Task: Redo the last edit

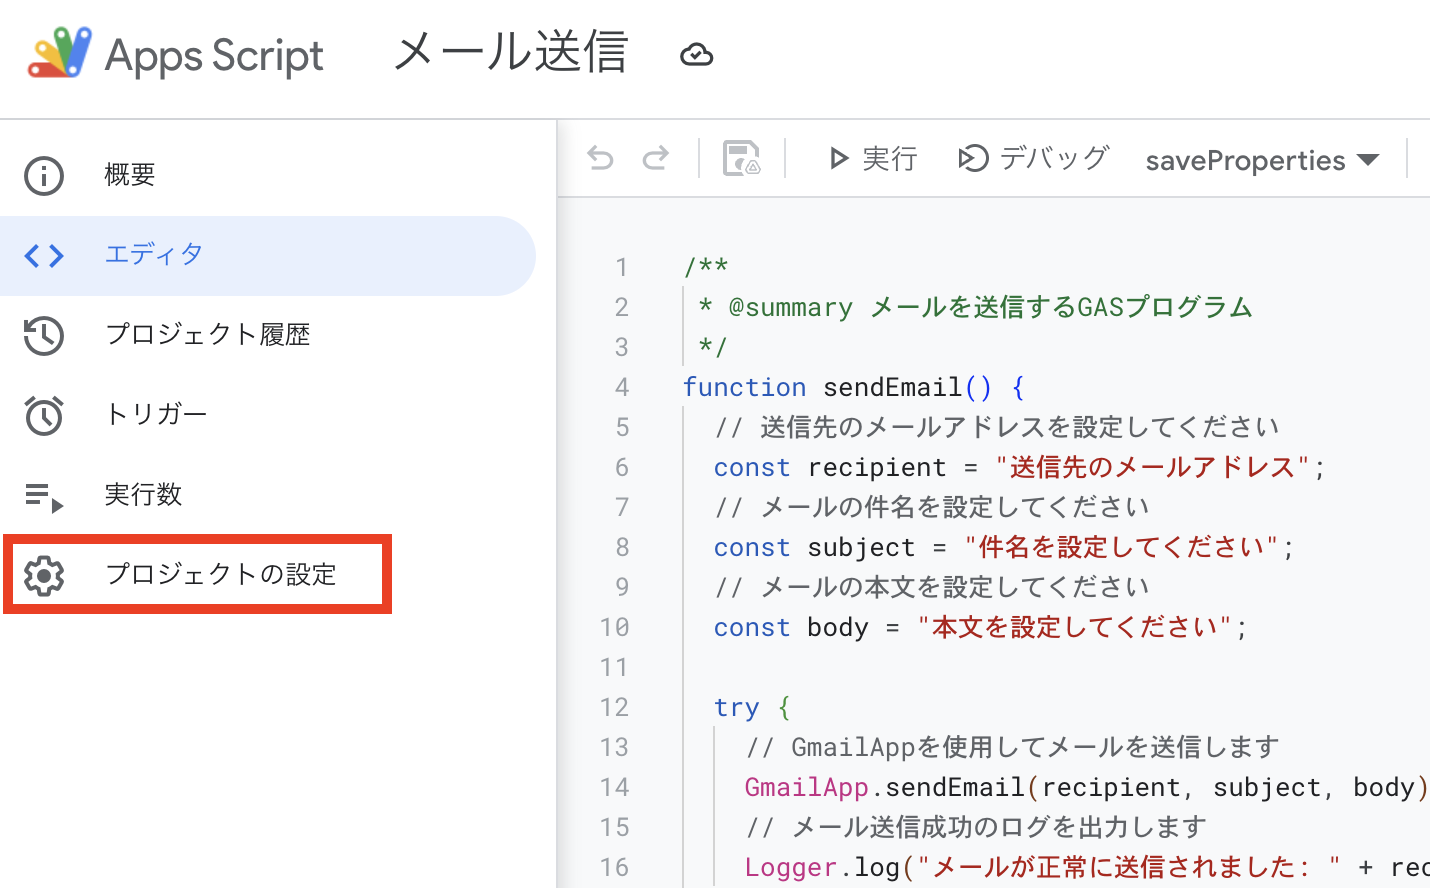Action: click(656, 158)
